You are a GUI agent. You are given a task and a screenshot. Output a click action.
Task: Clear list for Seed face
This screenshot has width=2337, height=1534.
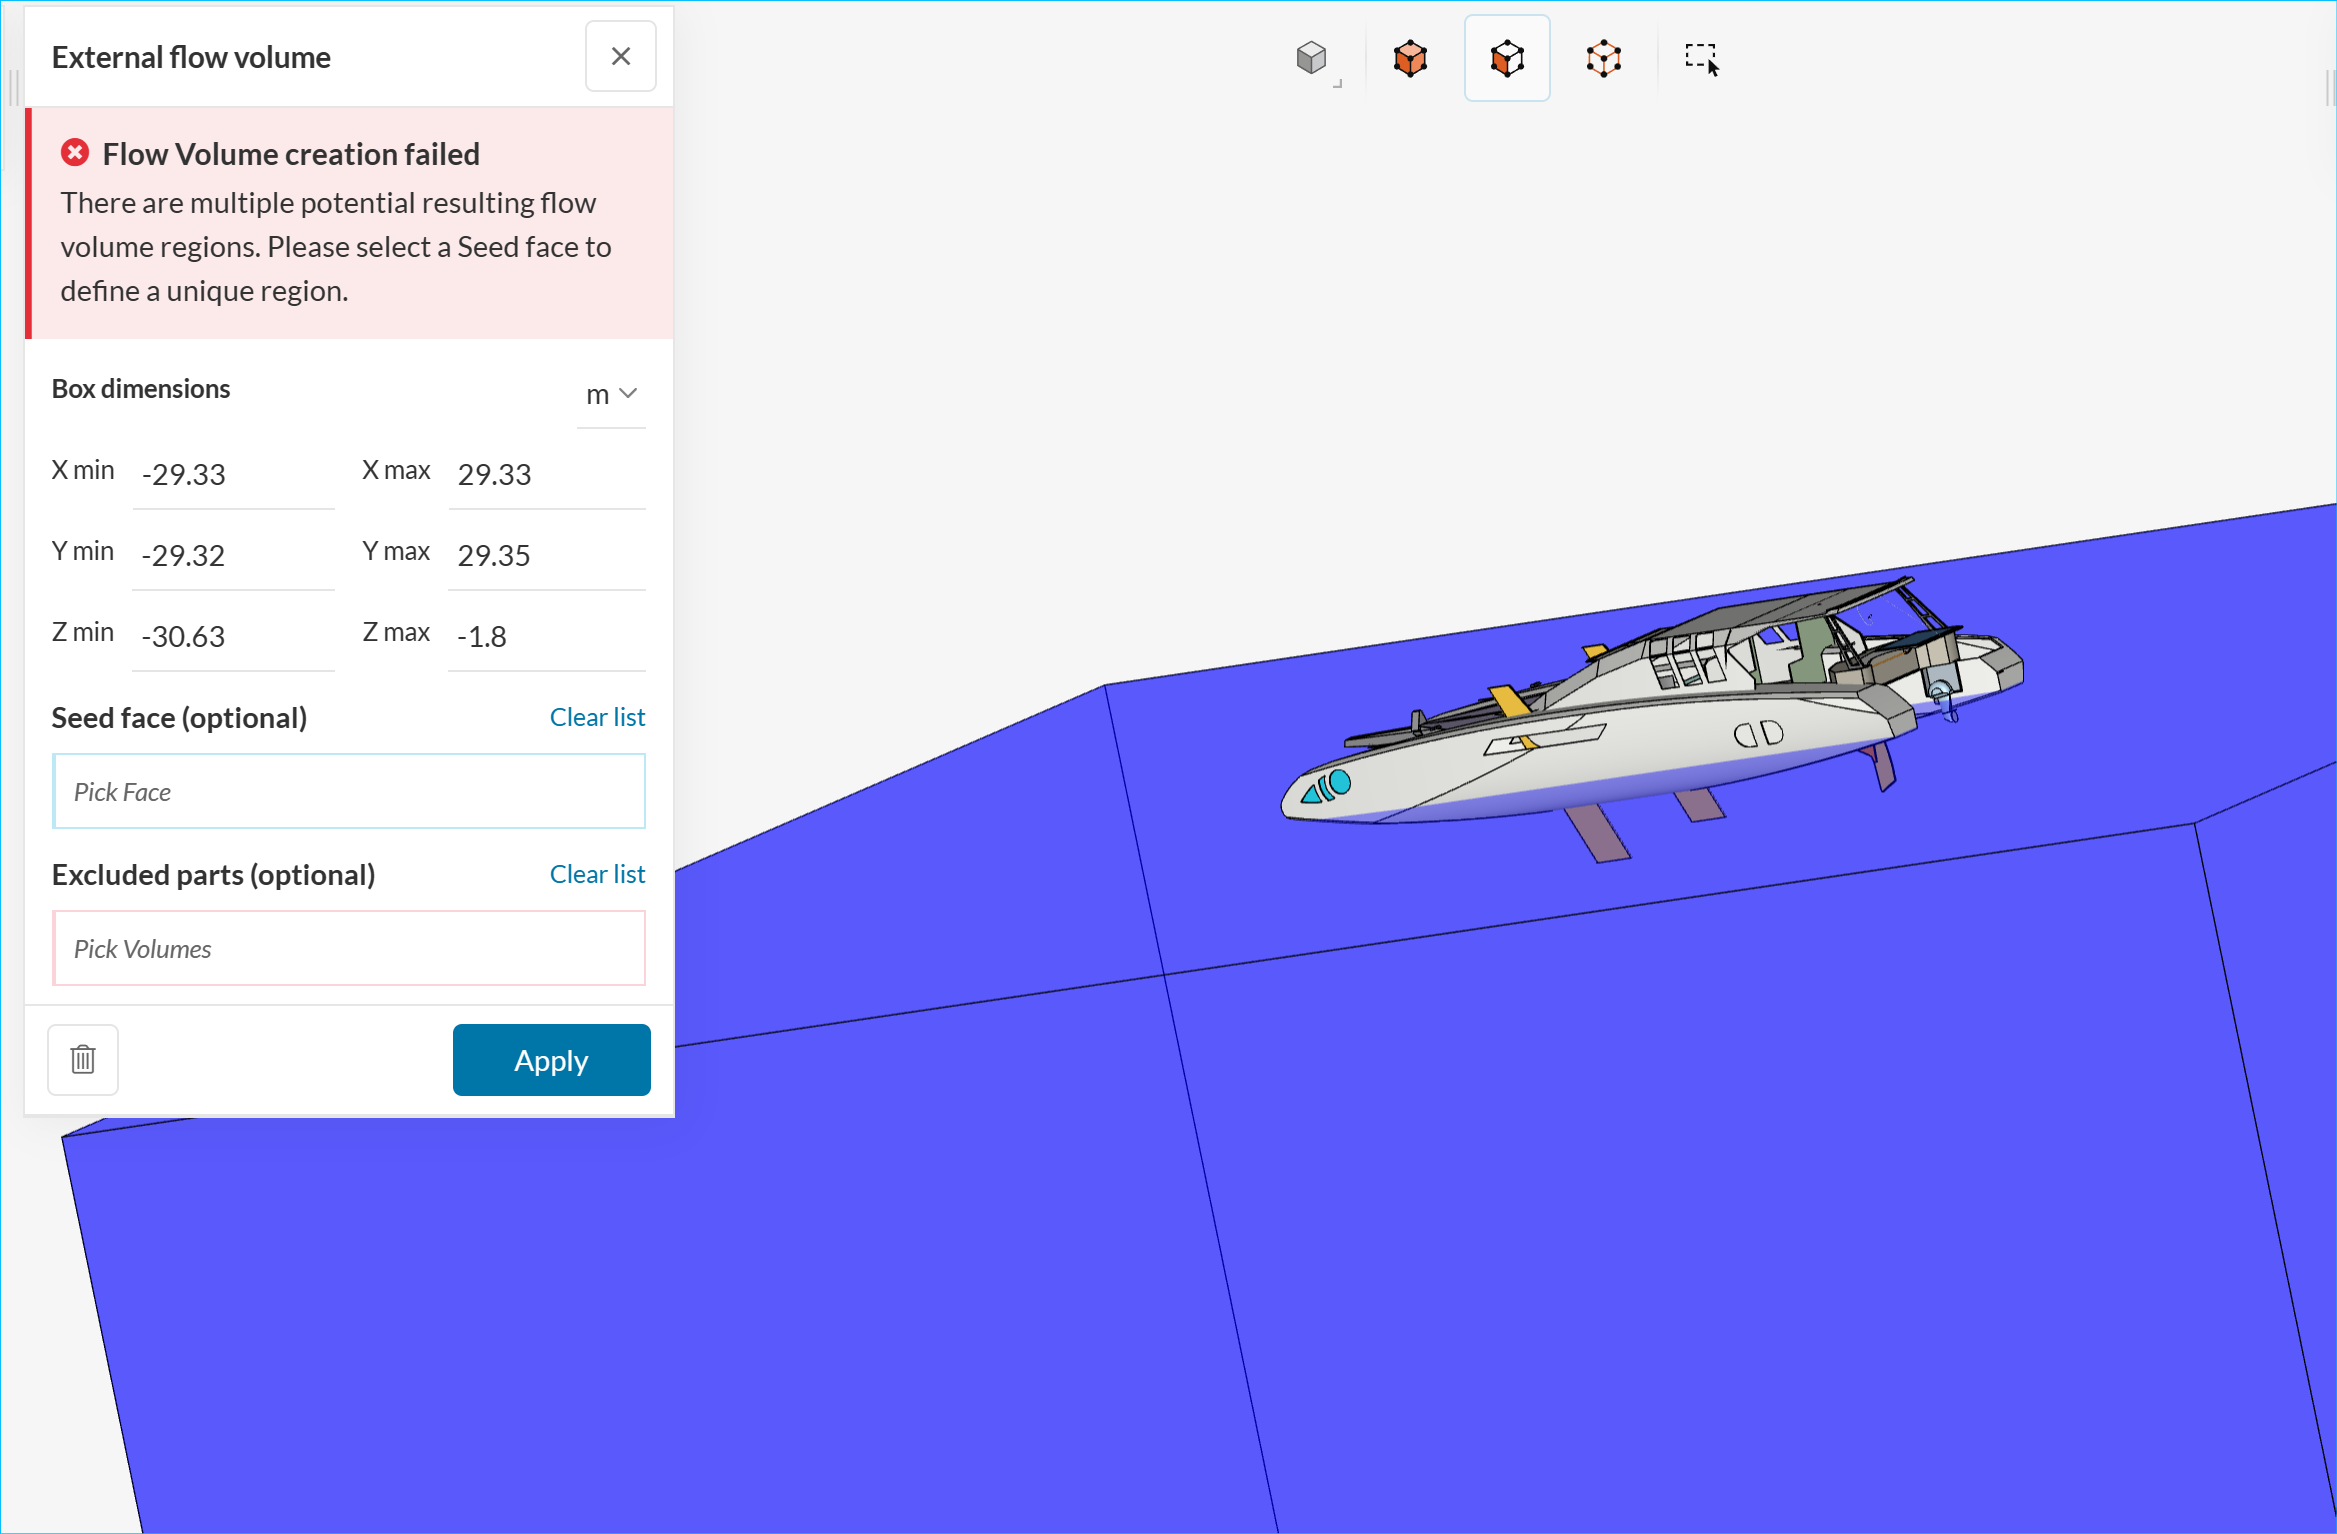pyautogui.click(x=597, y=717)
